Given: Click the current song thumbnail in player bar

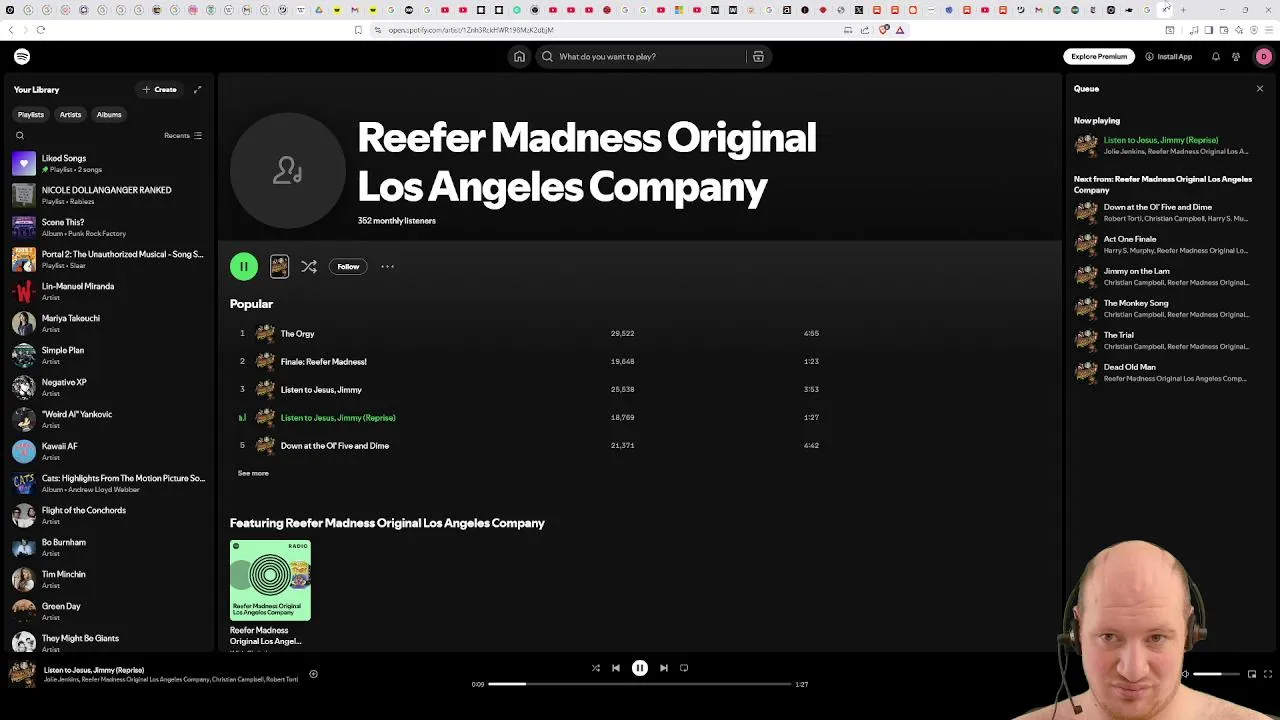Looking at the screenshot, I should click(x=22, y=675).
